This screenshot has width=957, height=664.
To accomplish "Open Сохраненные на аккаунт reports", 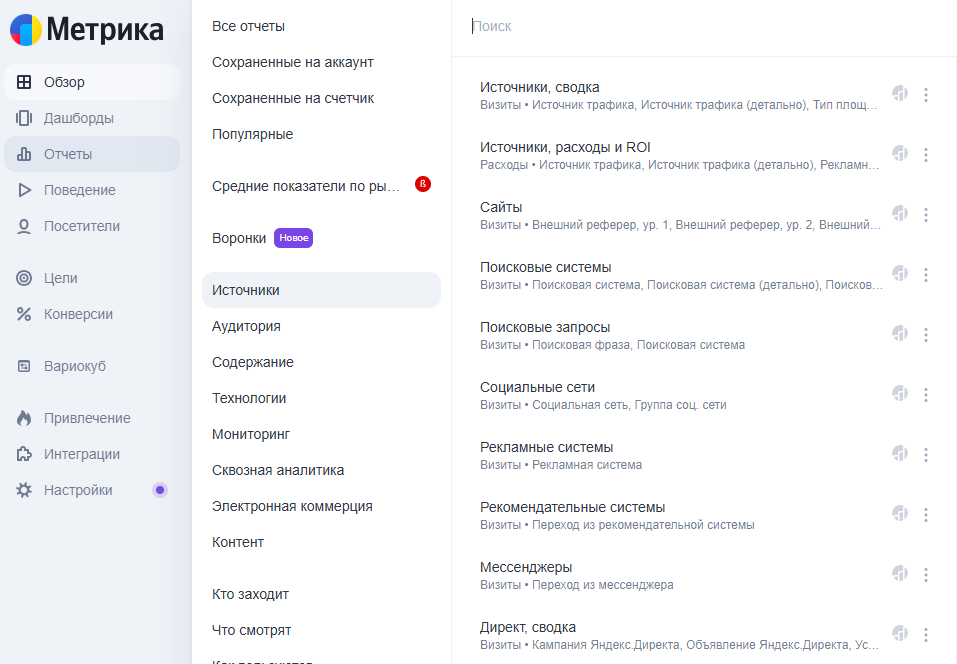I will point(293,62).
